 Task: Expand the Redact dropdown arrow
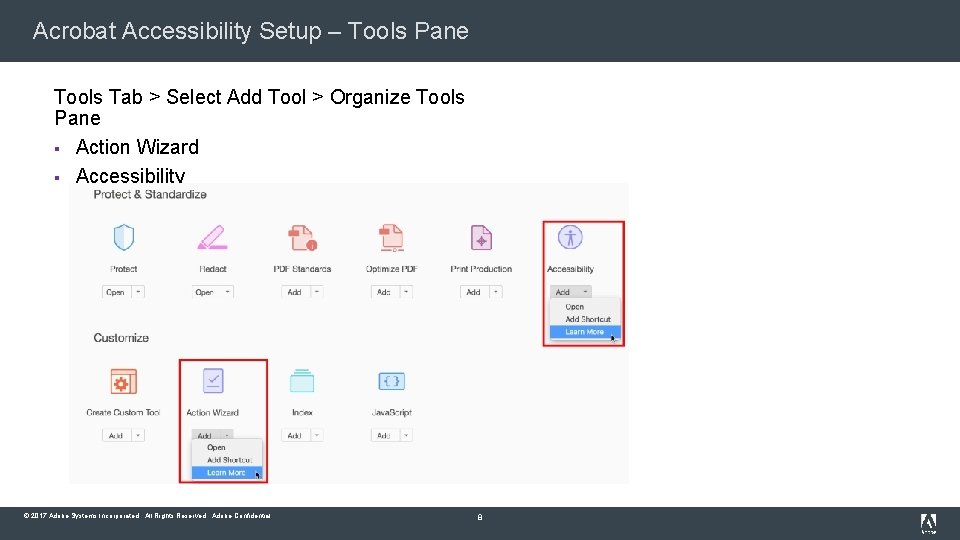point(228,292)
